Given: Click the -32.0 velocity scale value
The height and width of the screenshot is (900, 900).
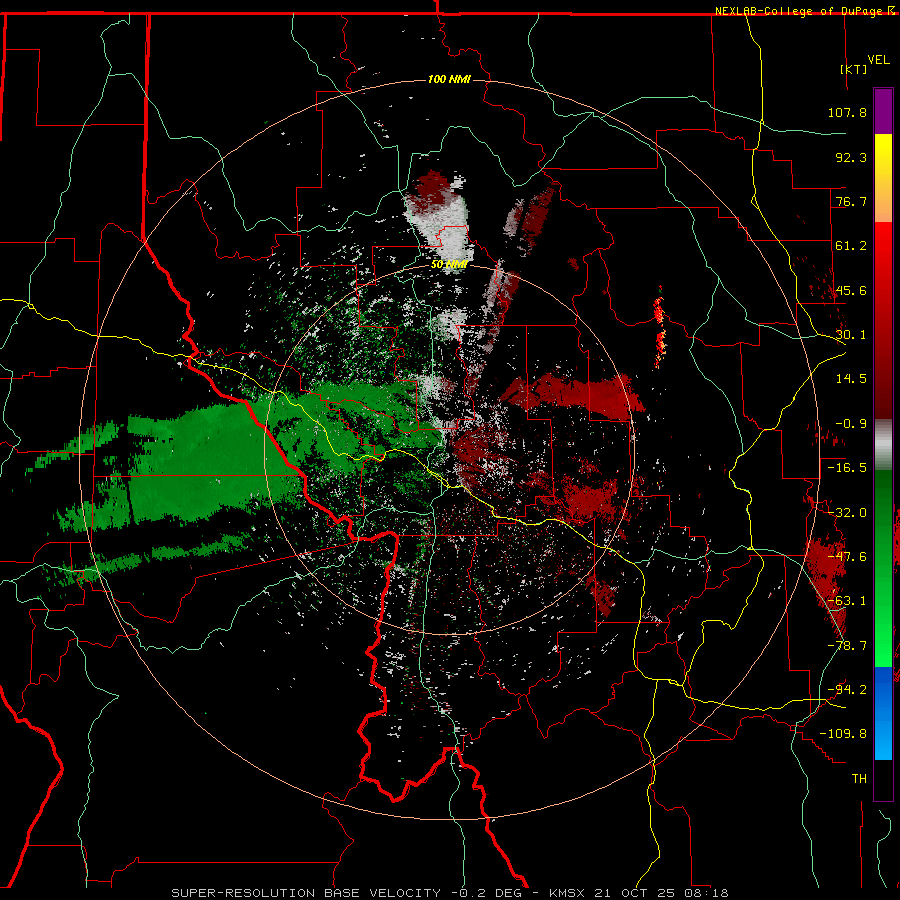Looking at the screenshot, I should (x=847, y=513).
